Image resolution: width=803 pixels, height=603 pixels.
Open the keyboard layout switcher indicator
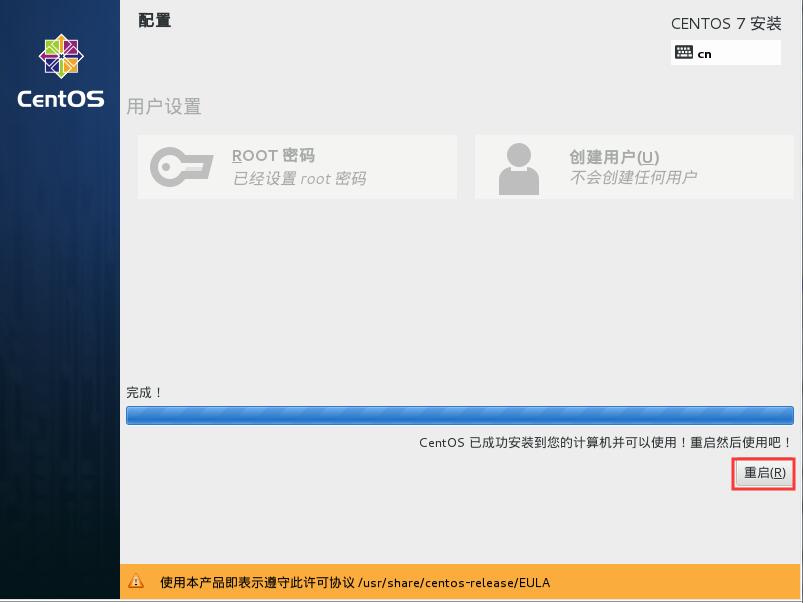pos(725,53)
